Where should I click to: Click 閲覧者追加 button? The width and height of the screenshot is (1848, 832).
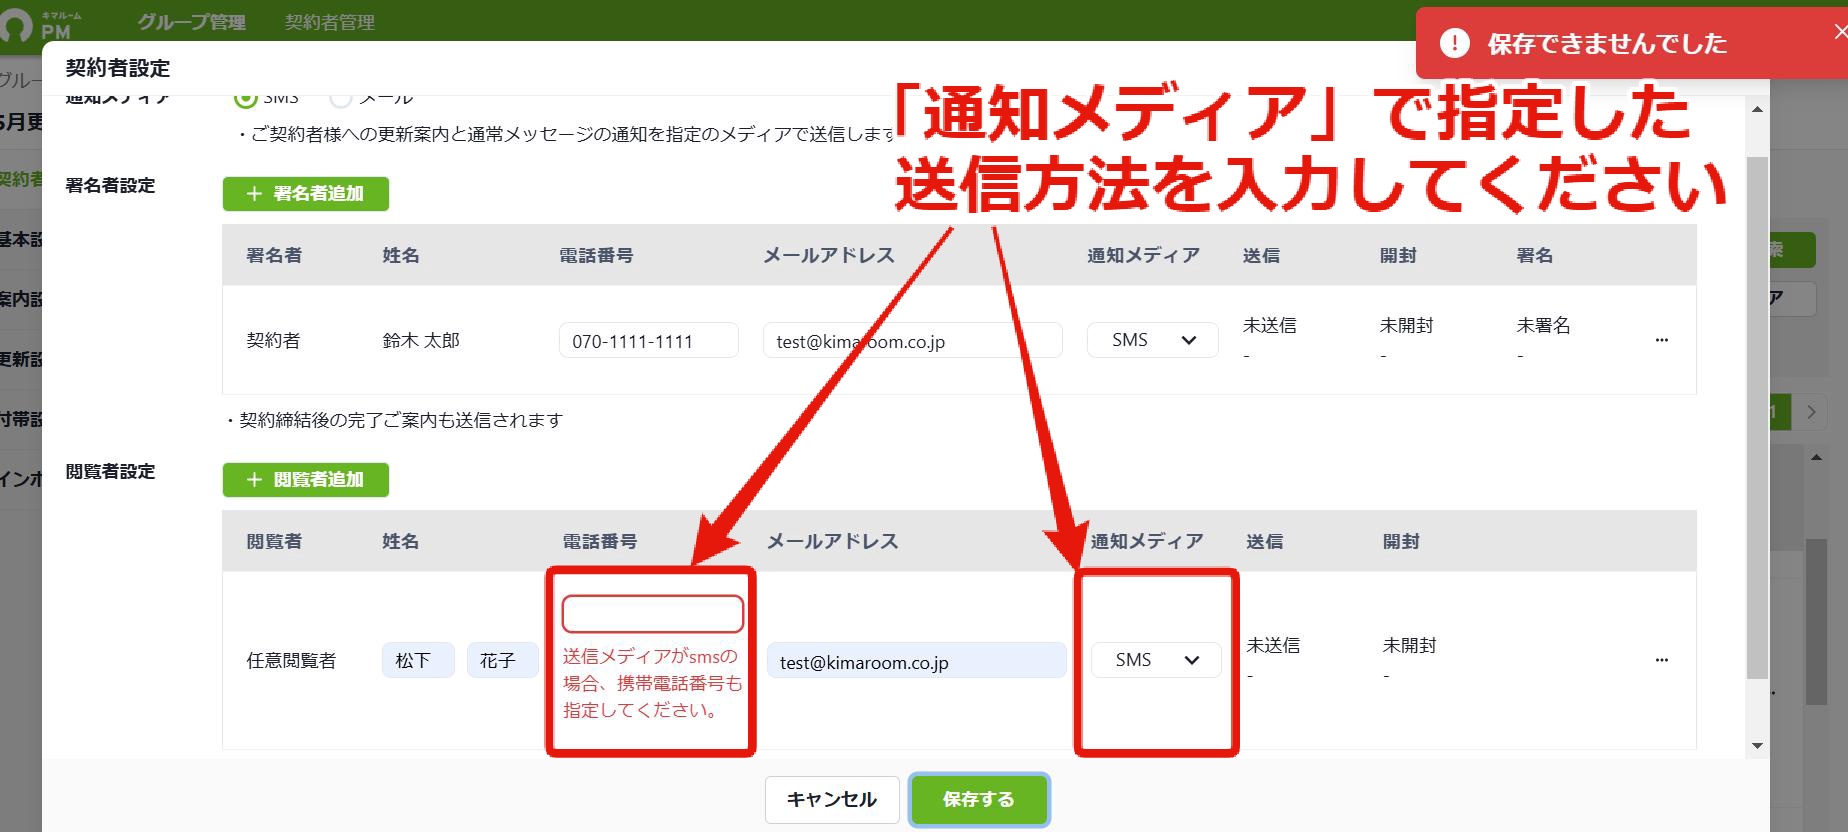[305, 479]
